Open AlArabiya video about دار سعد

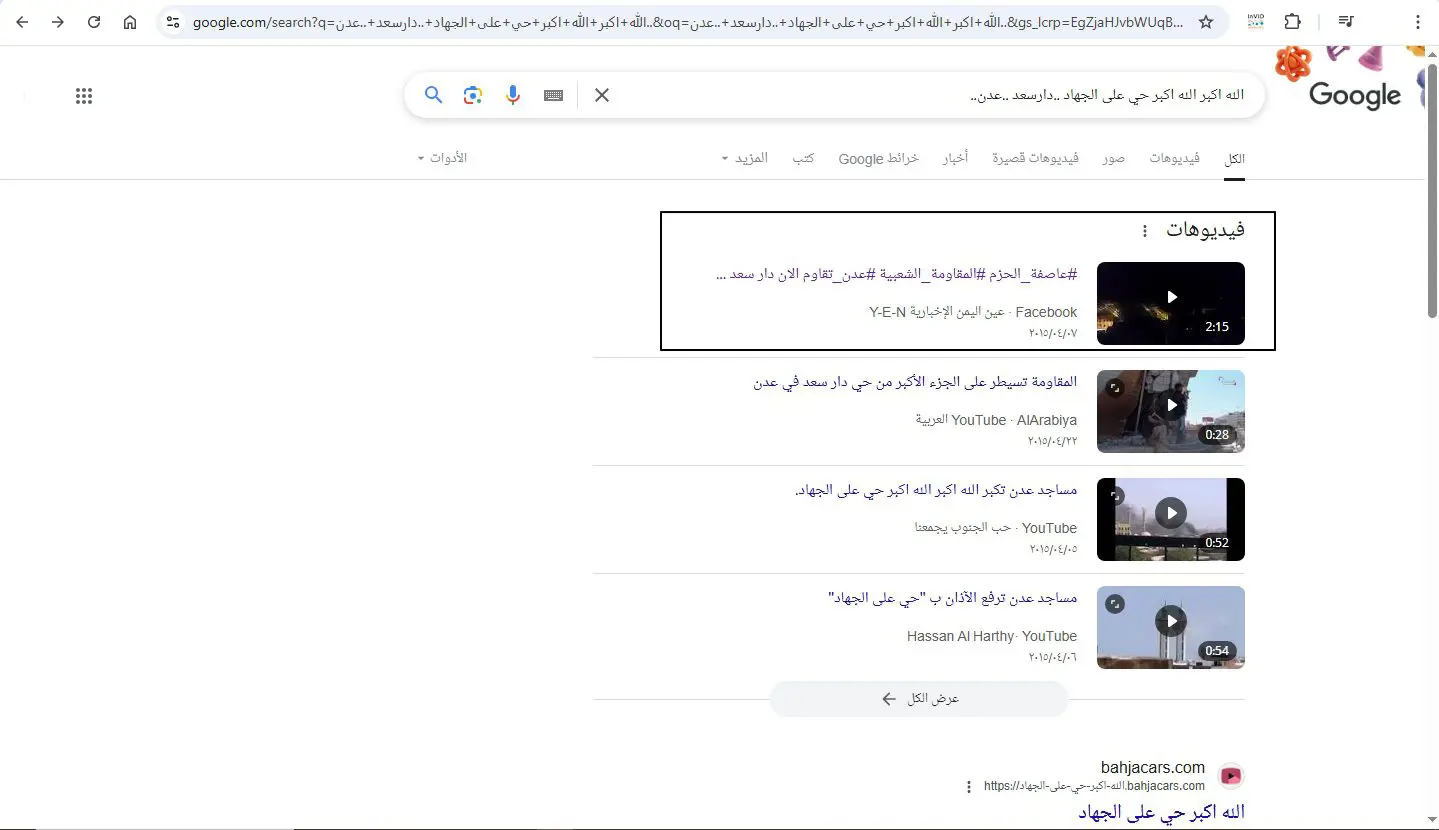915,382
